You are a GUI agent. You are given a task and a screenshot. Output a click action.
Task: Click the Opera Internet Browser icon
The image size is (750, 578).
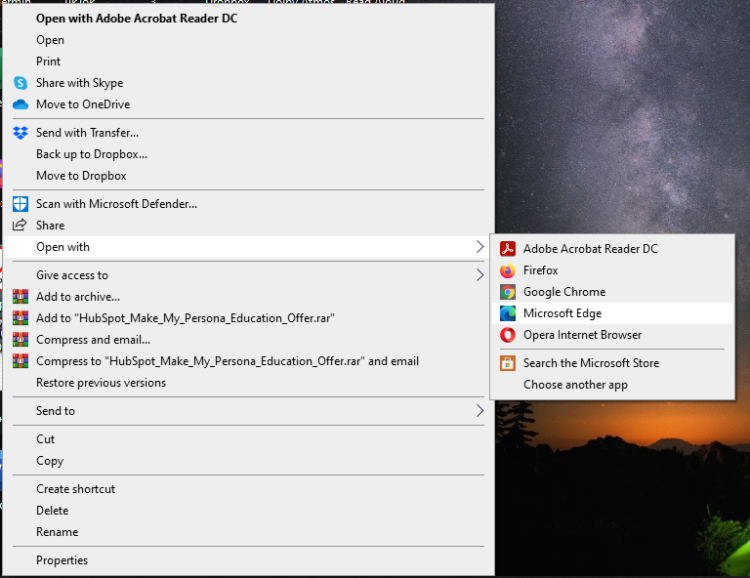[x=507, y=335]
